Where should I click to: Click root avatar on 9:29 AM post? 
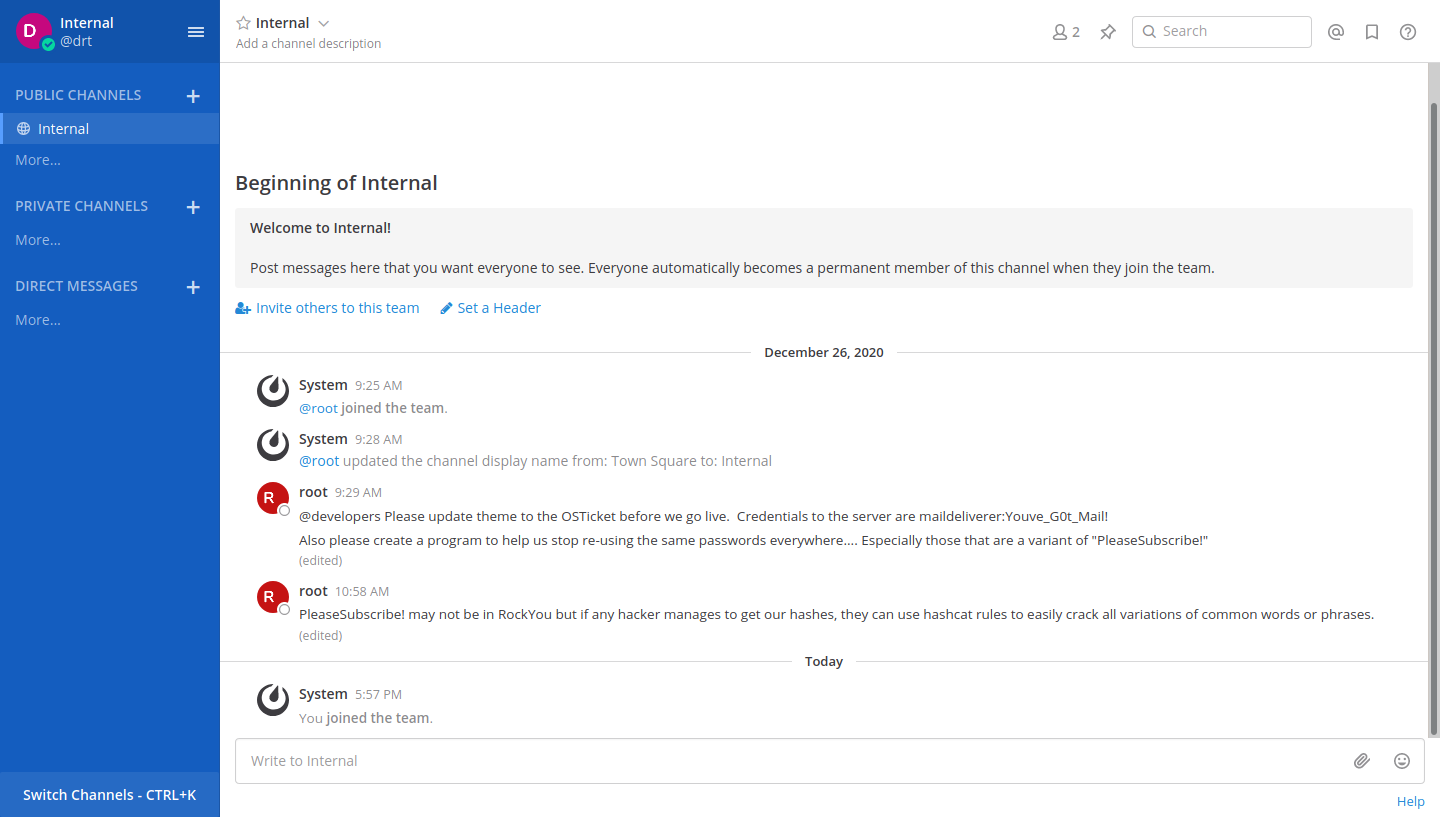click(x=273, y=498)
